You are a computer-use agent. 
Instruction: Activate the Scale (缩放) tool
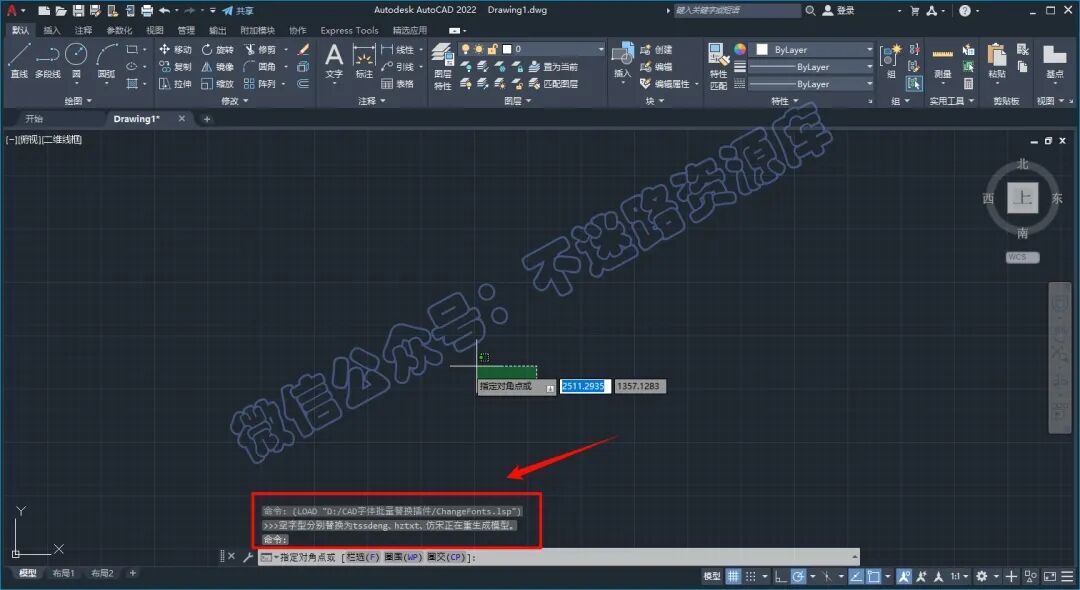[x=218, y=84]
